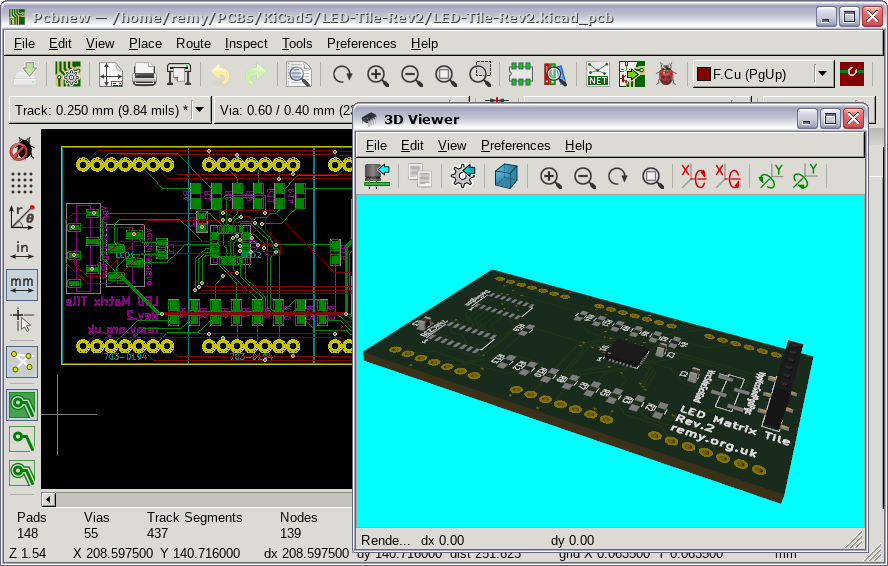The height and width of the screenshot is (566, 888).
Task: Open the Route menu
Action: 193,44
